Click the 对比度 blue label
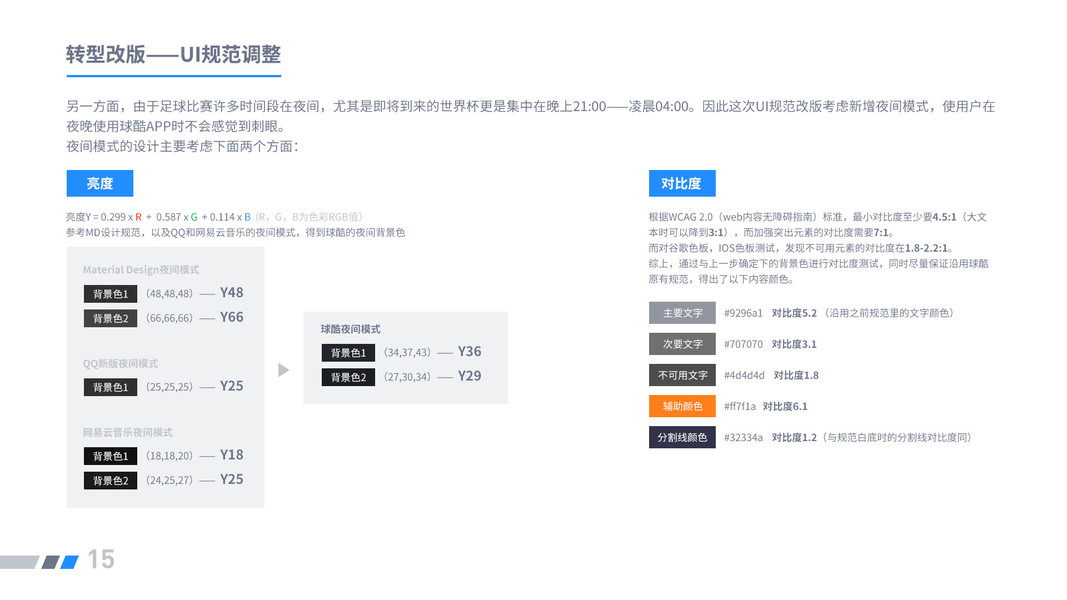1067x600 pixels. (x=682, y=184)
